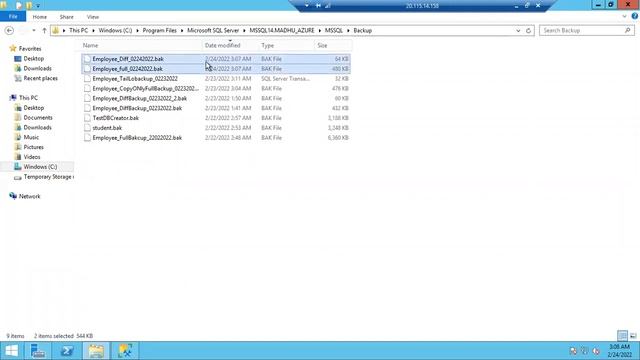The image size is (640, 360).
Task: Select Employee_DiffBackup_02232022.bak file
Action: click(x=137, y=108)
